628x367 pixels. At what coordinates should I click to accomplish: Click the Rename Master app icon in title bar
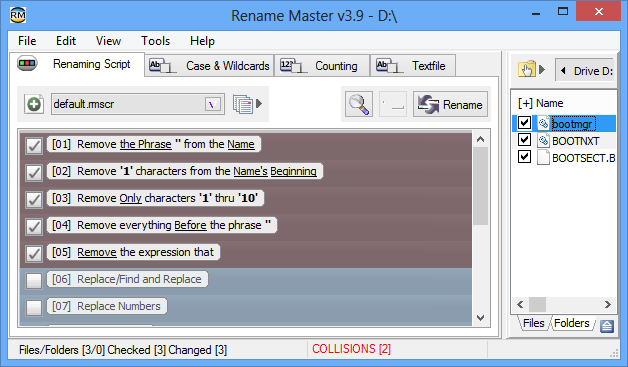18,15
